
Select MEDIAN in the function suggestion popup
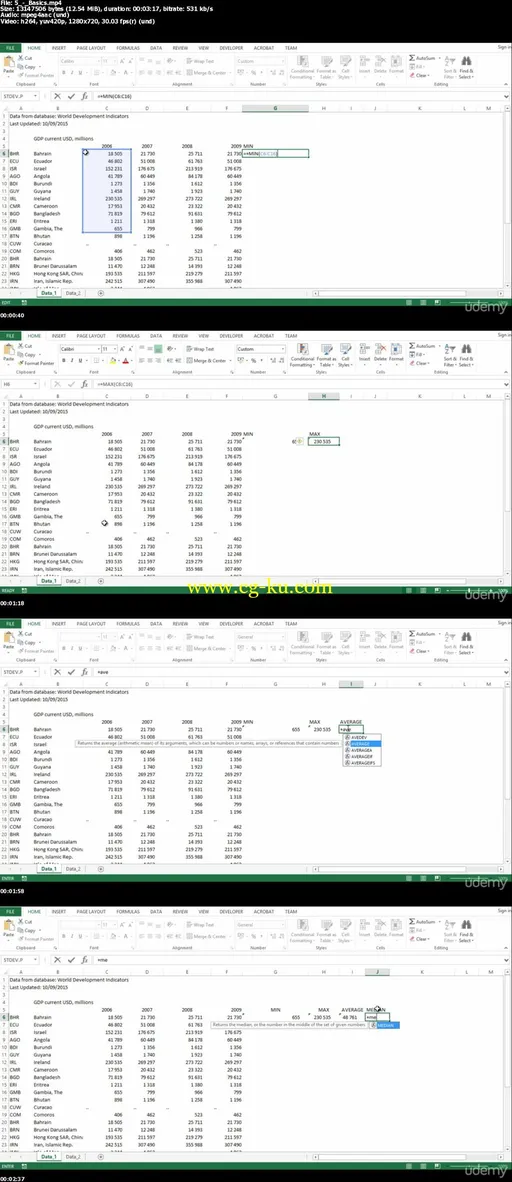point(386,1025)
